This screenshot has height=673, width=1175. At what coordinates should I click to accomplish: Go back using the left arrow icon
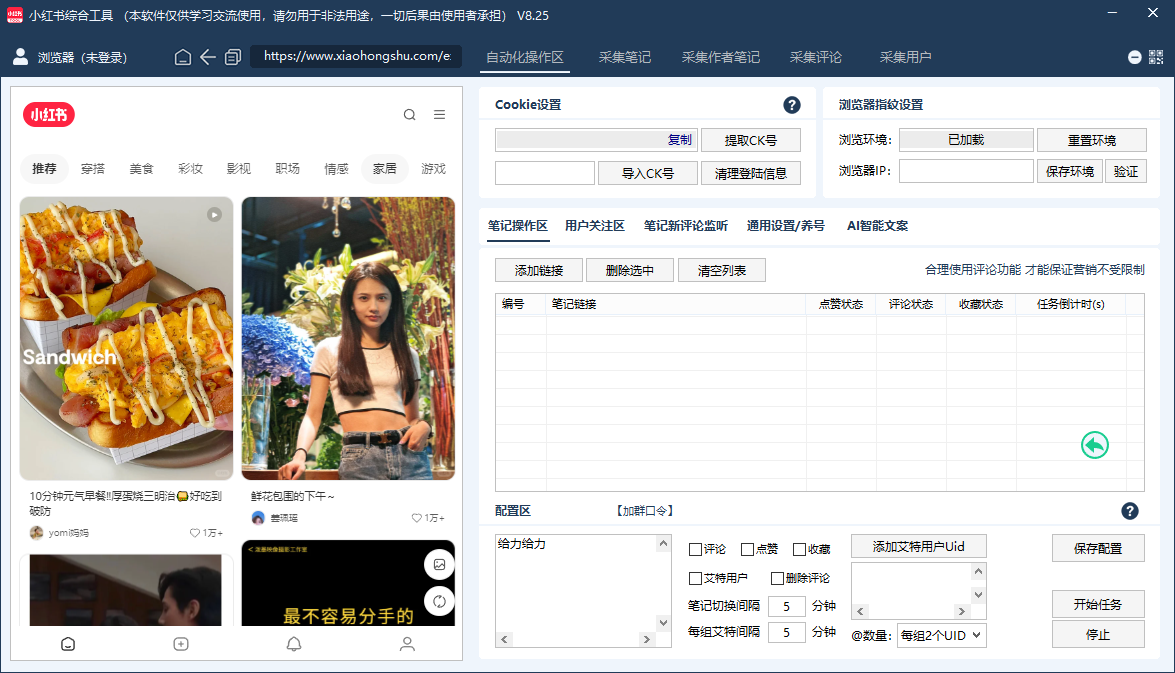coord(208,57)
